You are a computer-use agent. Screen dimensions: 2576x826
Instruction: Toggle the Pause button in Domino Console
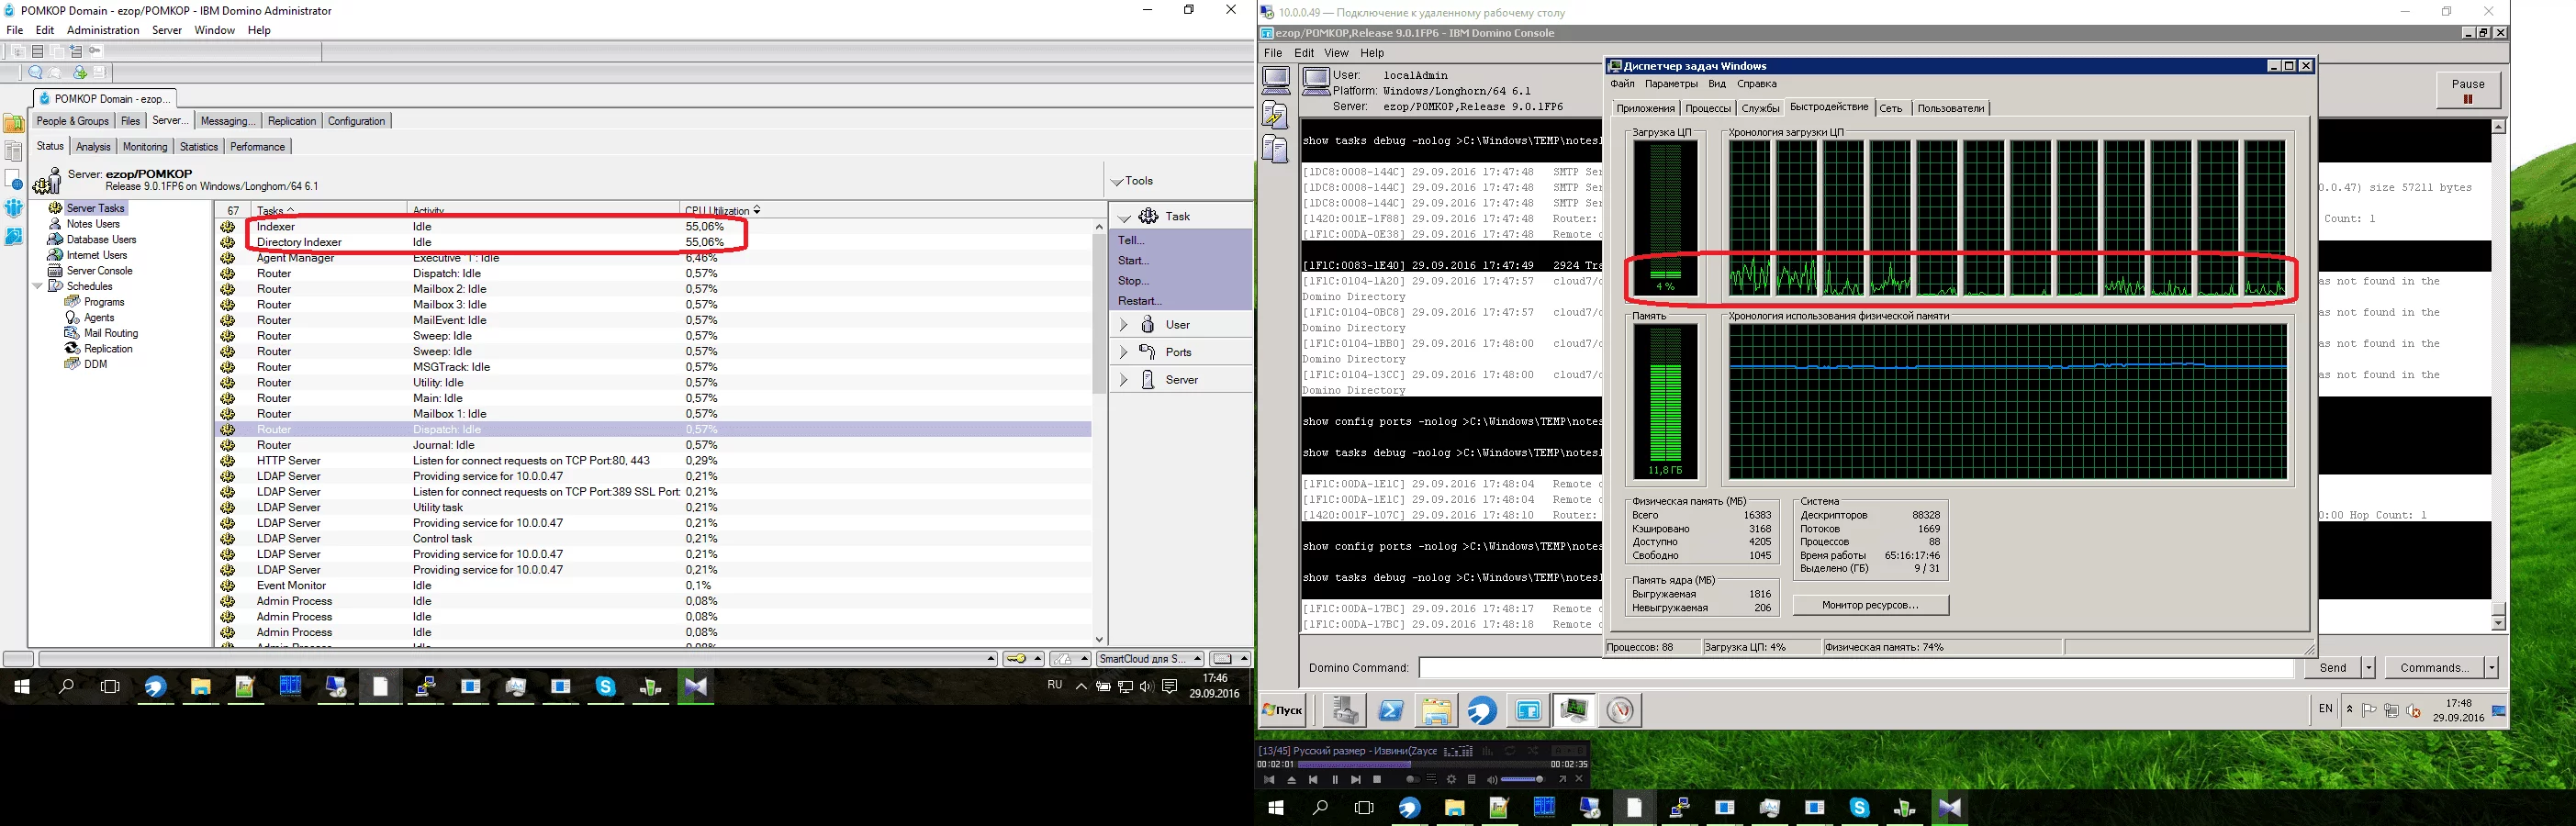click(x=2467, y=91)
